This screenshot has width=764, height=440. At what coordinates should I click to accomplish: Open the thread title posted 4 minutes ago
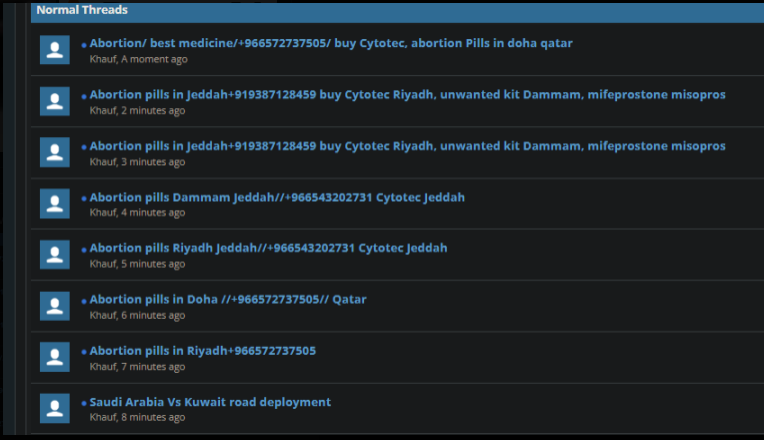coord(277,197)
